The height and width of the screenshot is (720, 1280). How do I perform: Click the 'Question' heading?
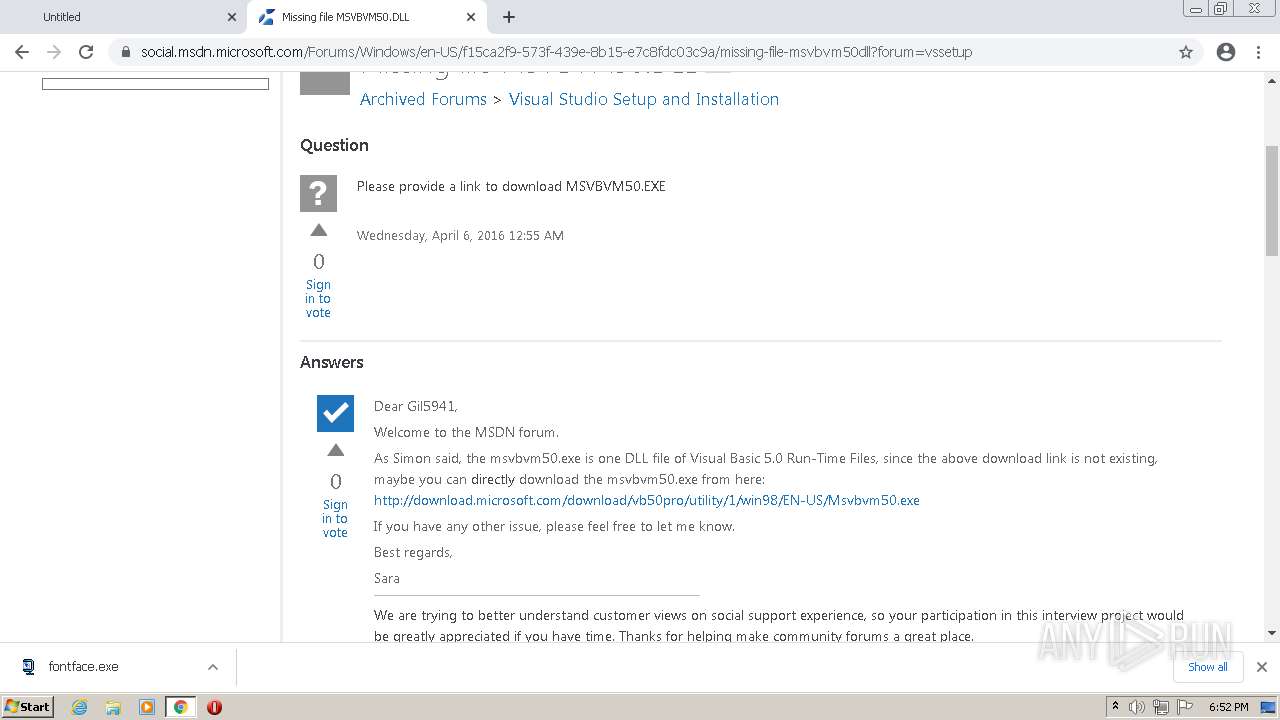click(x=334, y=145)
